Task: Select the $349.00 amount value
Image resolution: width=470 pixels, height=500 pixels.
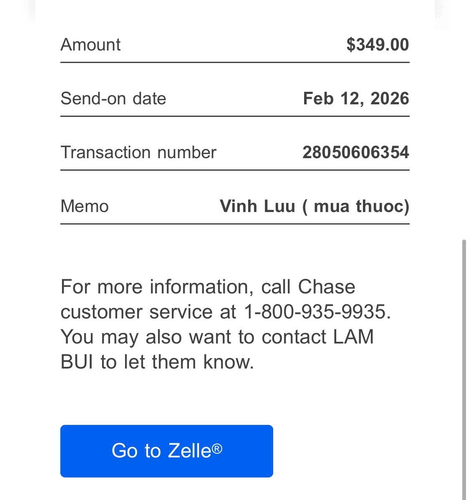Action: [378, 45]
